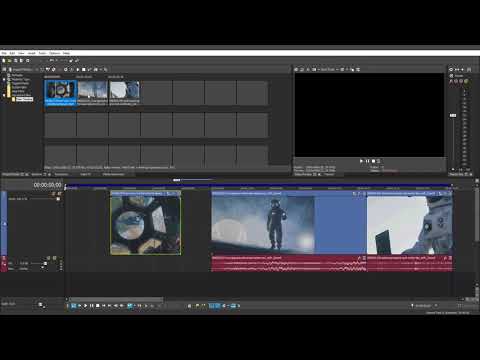The height and width of the screenshot is (360, 480).
Task: Expand the media bins tree node
Action: 4,95
